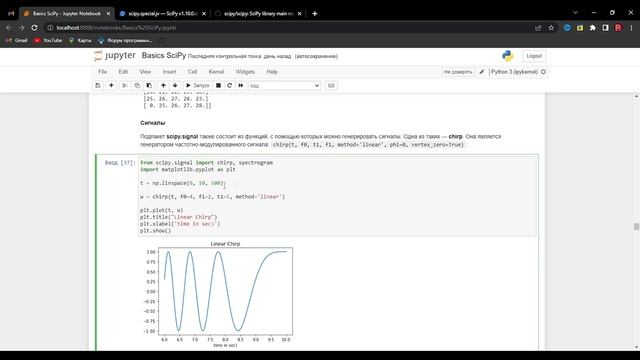This screenshot has width=640, height=360.
Task: Open the Kernel menu
Action: pyautogui.click(x=216, y=72)
